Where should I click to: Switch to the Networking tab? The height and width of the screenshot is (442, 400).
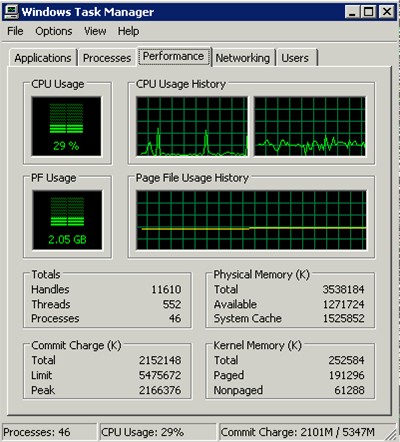tap(243, 58)
